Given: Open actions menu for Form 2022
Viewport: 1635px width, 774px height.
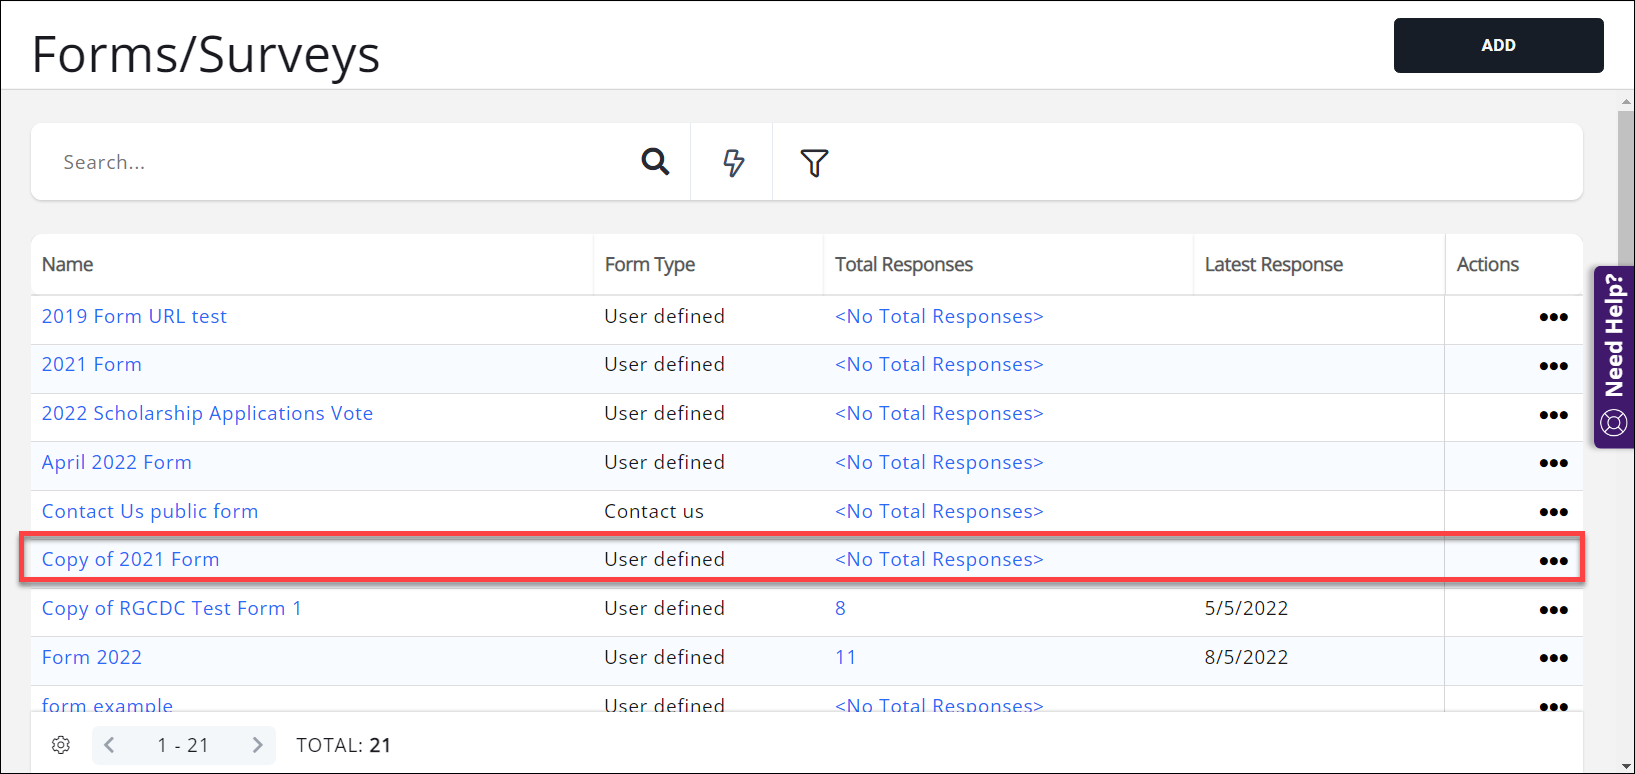Looking at the screenshot, I should 1553,658.
